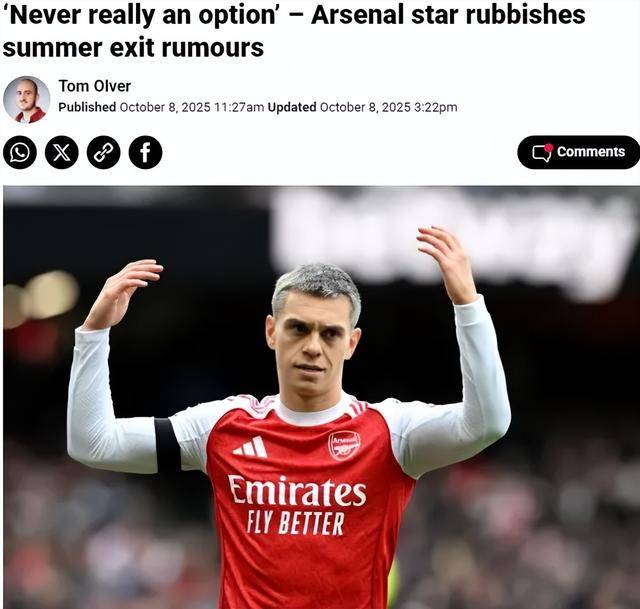Click the Published October 8, 2025 11:27am timestamp

tap(161, 107)
